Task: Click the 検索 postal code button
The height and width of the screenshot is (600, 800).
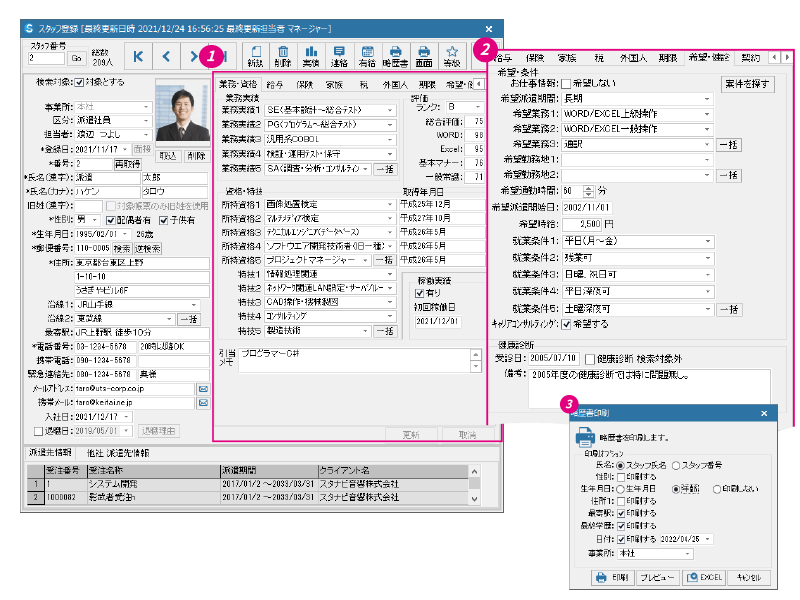Action: coord(122,248)
